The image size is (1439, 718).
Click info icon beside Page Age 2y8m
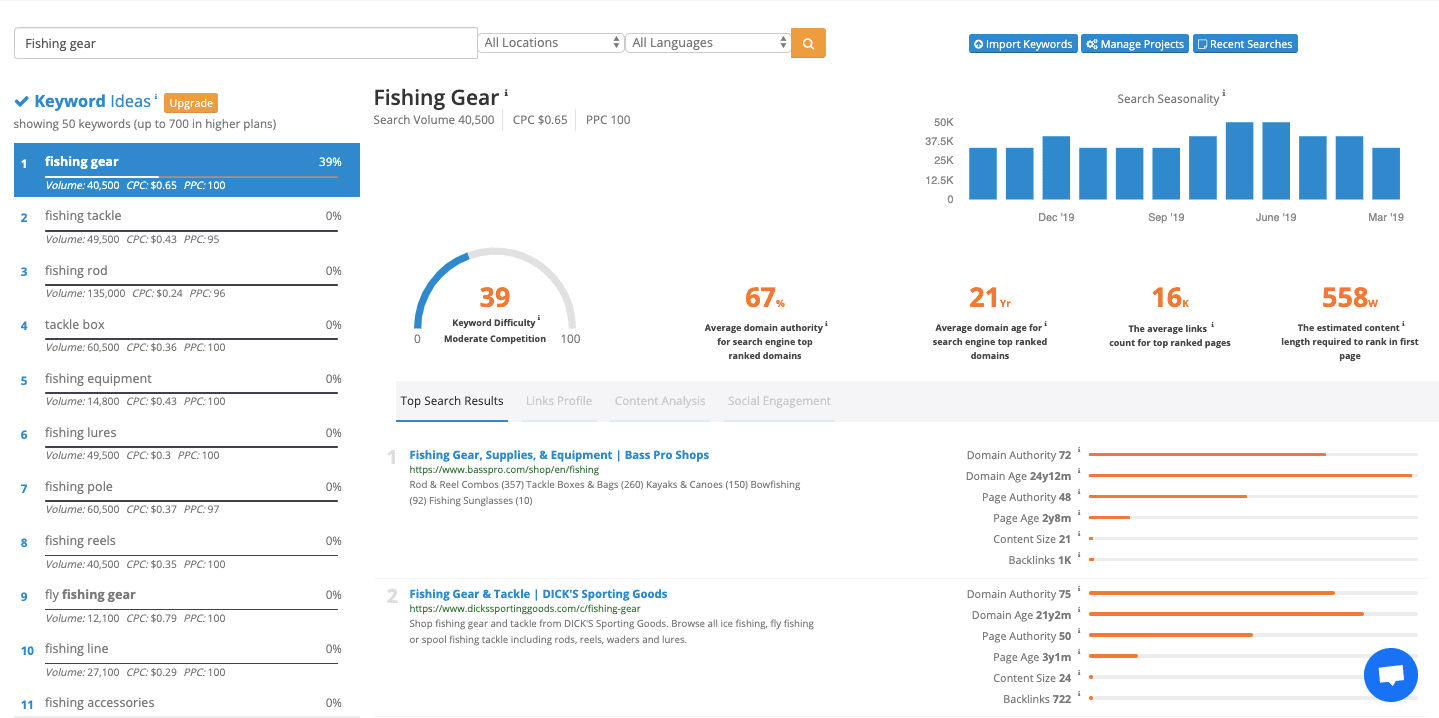1079,515
